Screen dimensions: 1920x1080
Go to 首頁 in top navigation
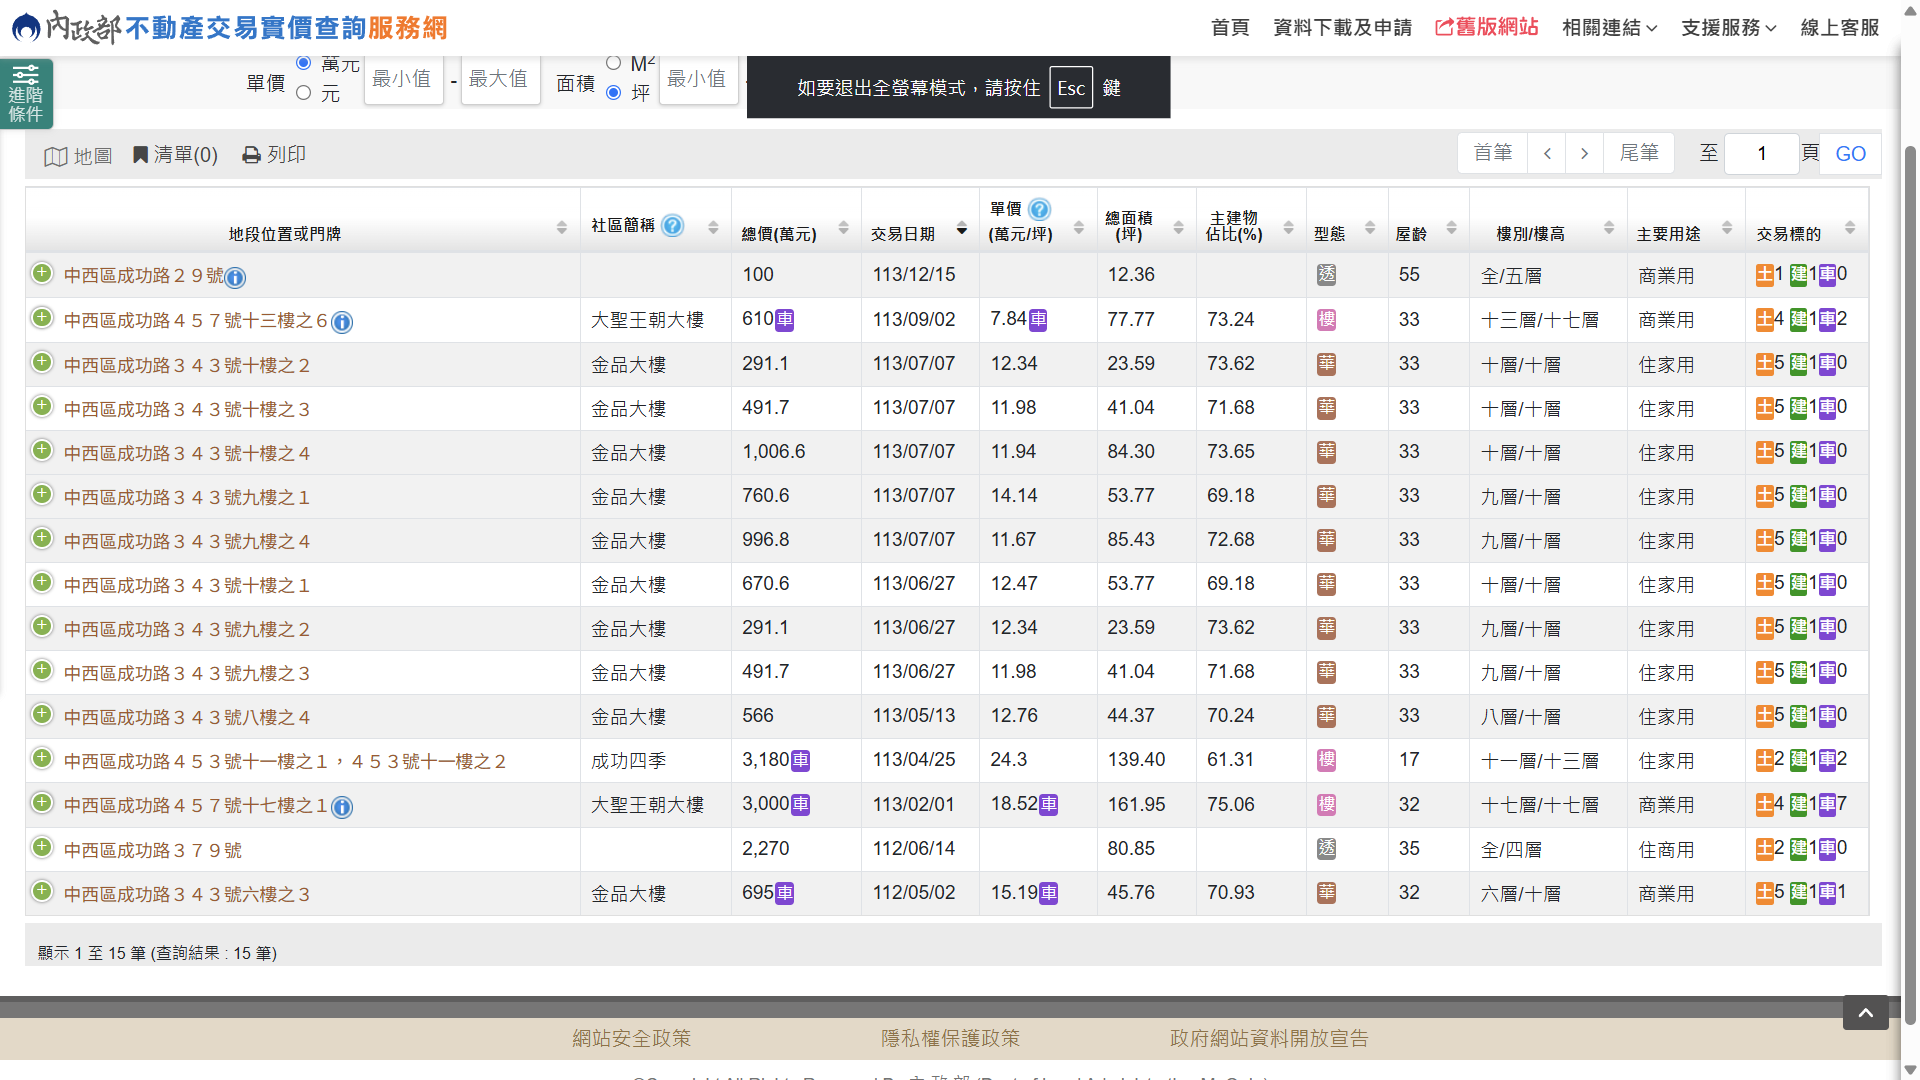click(x=1229, y=28)
